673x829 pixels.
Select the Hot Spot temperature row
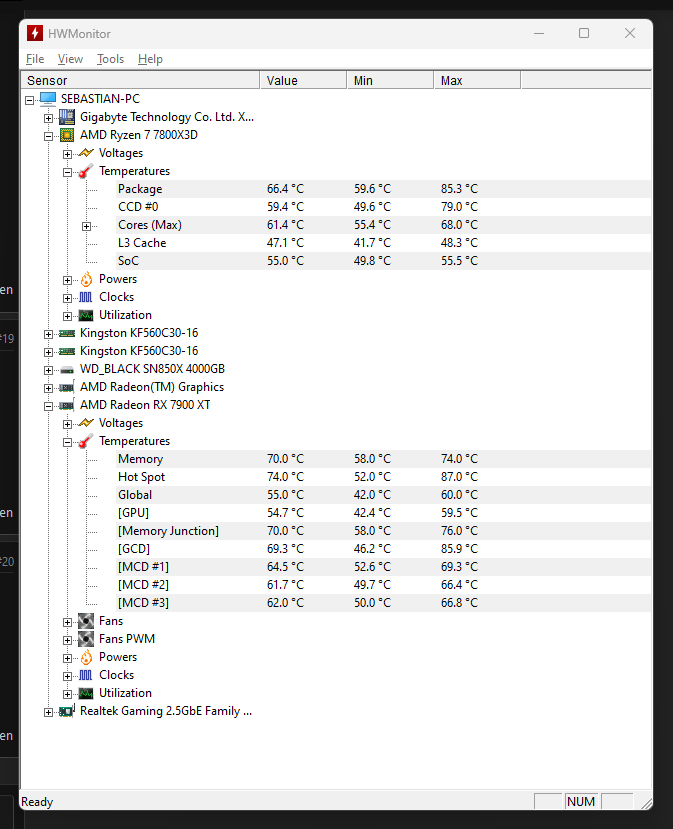coord(384,477)
